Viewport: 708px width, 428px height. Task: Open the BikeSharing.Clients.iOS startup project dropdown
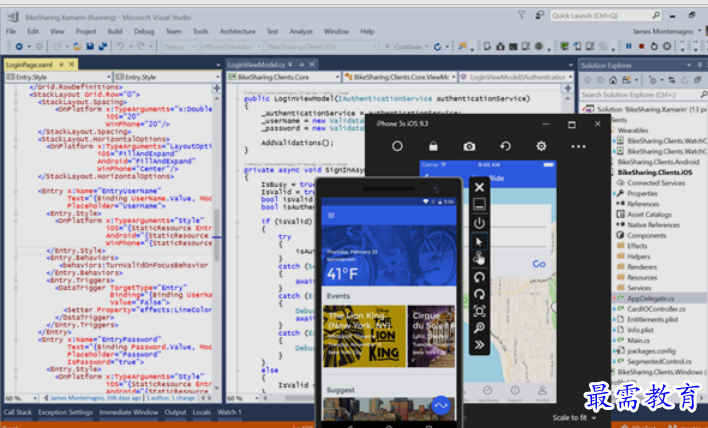coord(321,47)
